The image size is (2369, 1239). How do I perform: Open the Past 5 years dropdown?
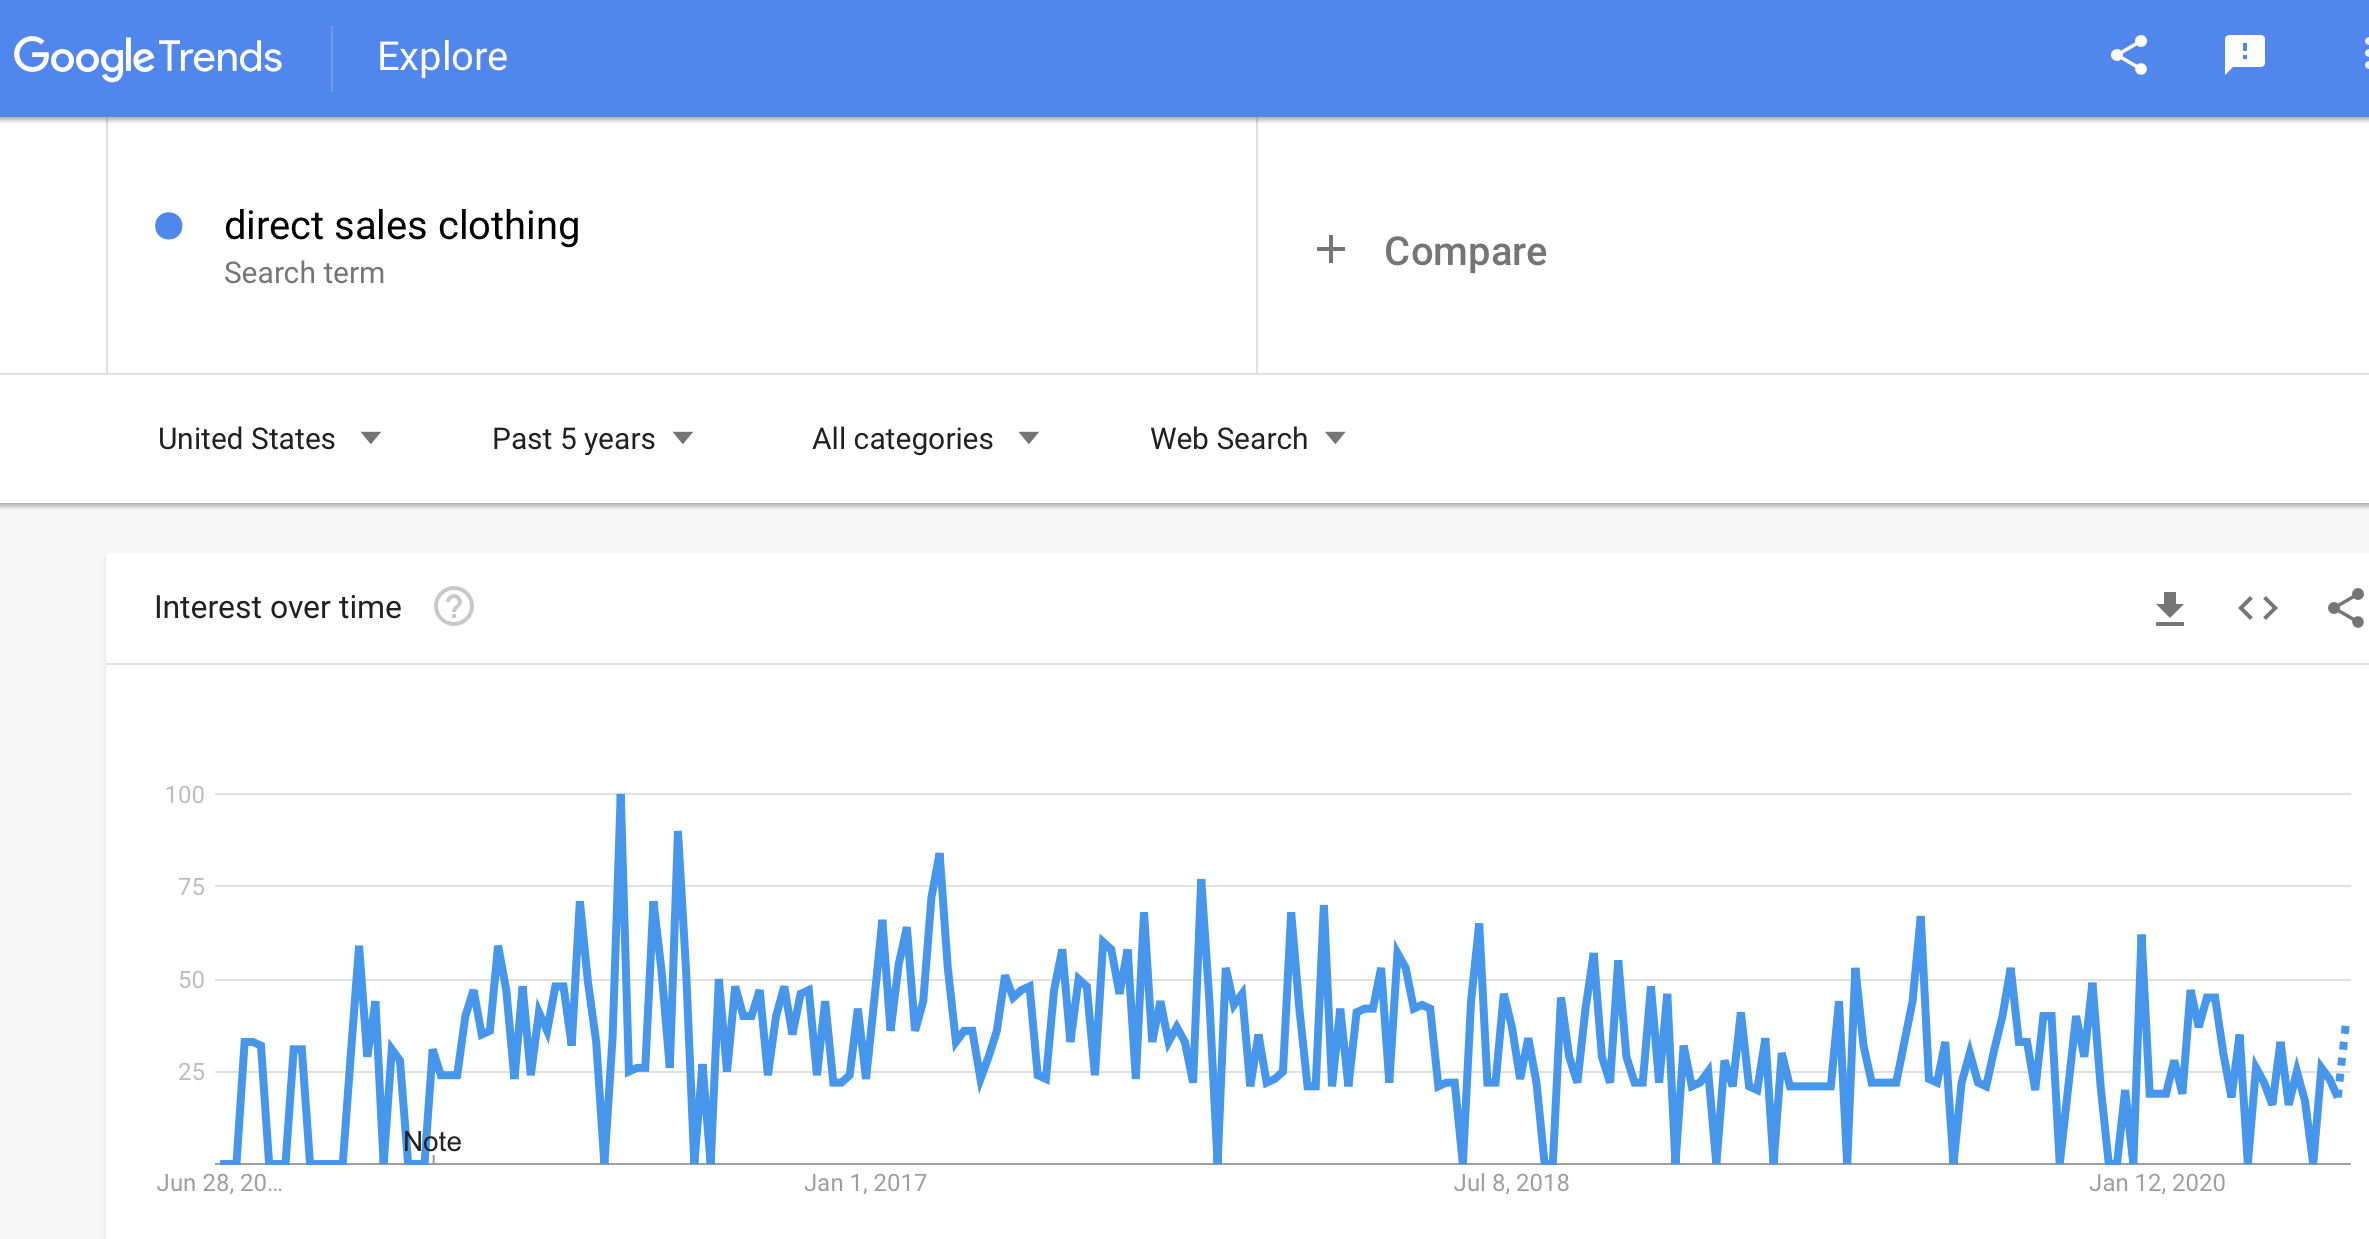tap(592, 439)
